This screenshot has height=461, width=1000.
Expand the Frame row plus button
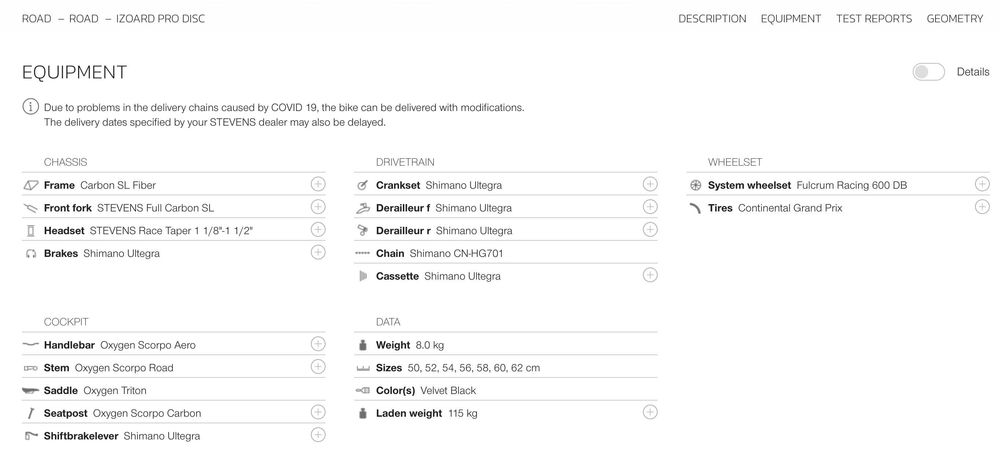pos(318,184)
